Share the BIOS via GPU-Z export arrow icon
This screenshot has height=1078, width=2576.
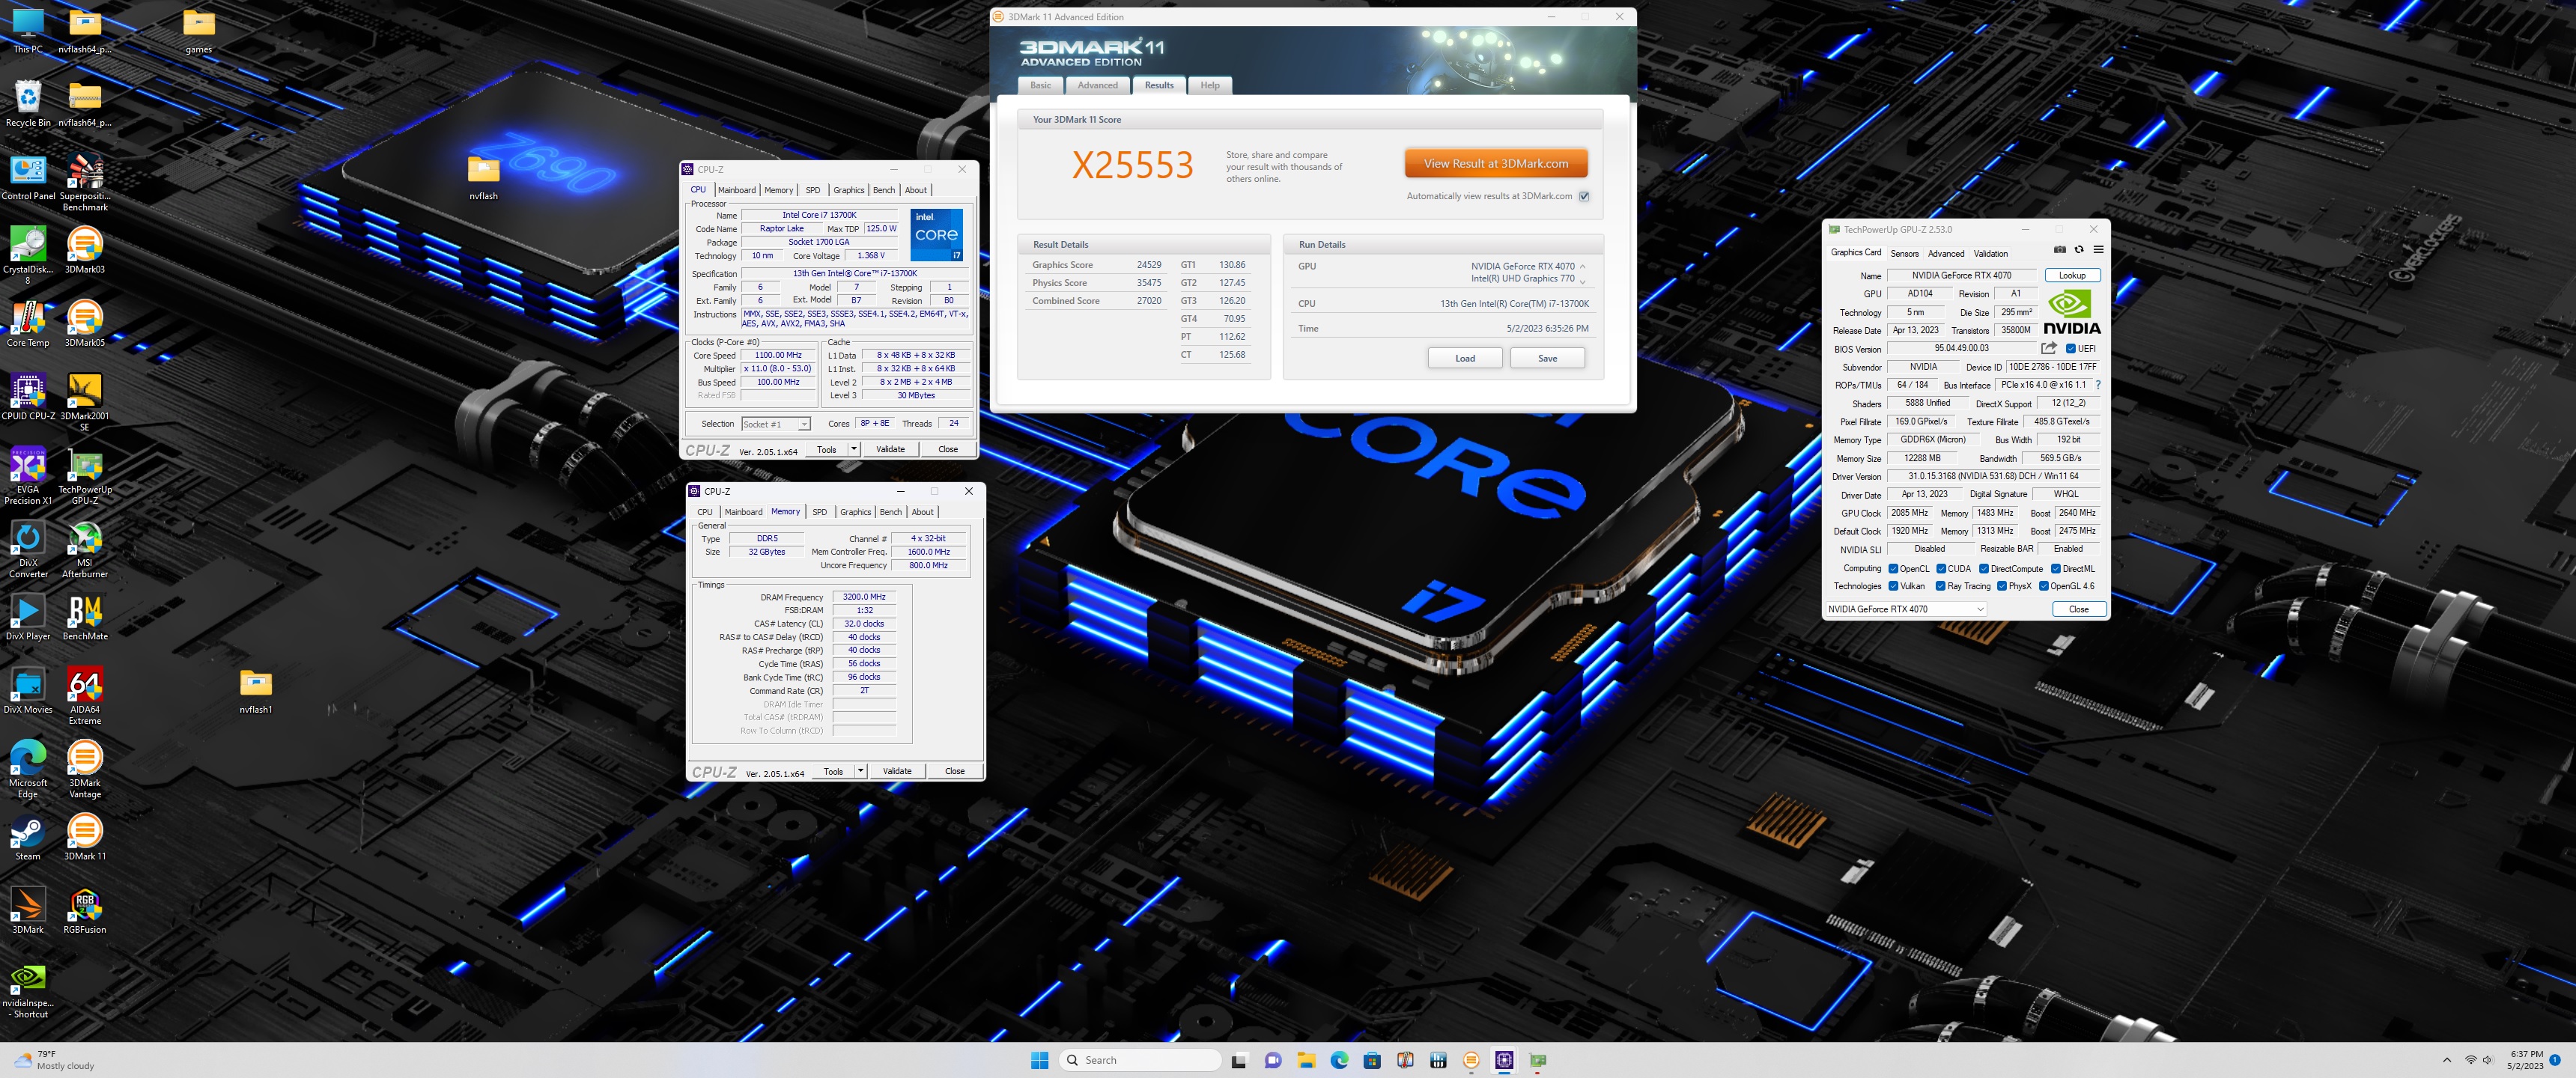(x=2049, y=348)
